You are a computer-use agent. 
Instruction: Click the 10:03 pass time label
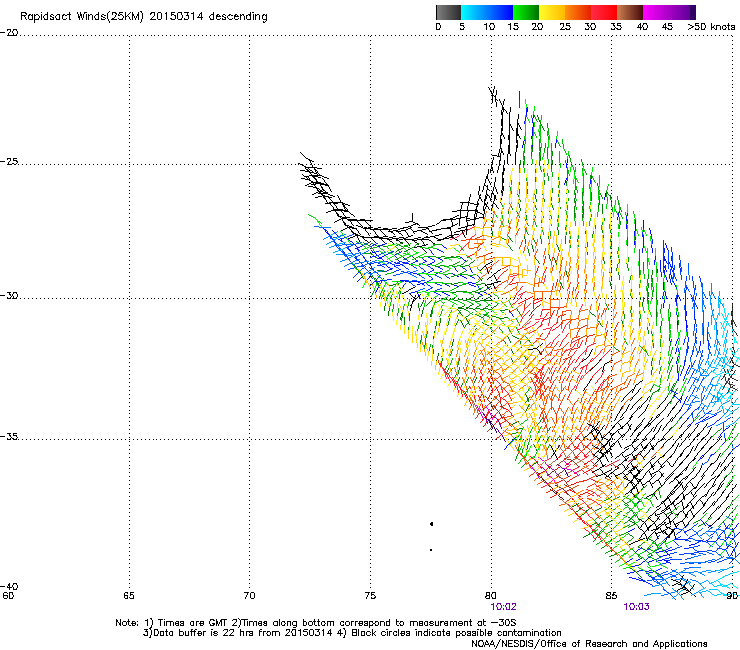636,607
